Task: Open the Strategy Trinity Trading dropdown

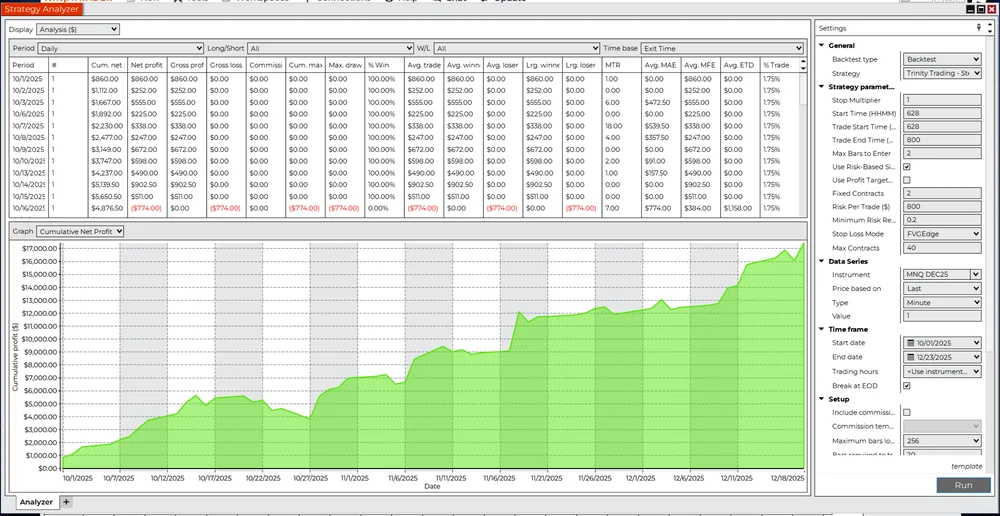Action: click(x=942, y=73)
